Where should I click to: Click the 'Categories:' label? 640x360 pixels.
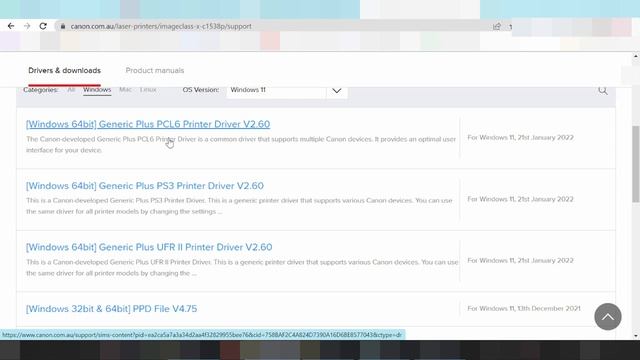(40, 90)
